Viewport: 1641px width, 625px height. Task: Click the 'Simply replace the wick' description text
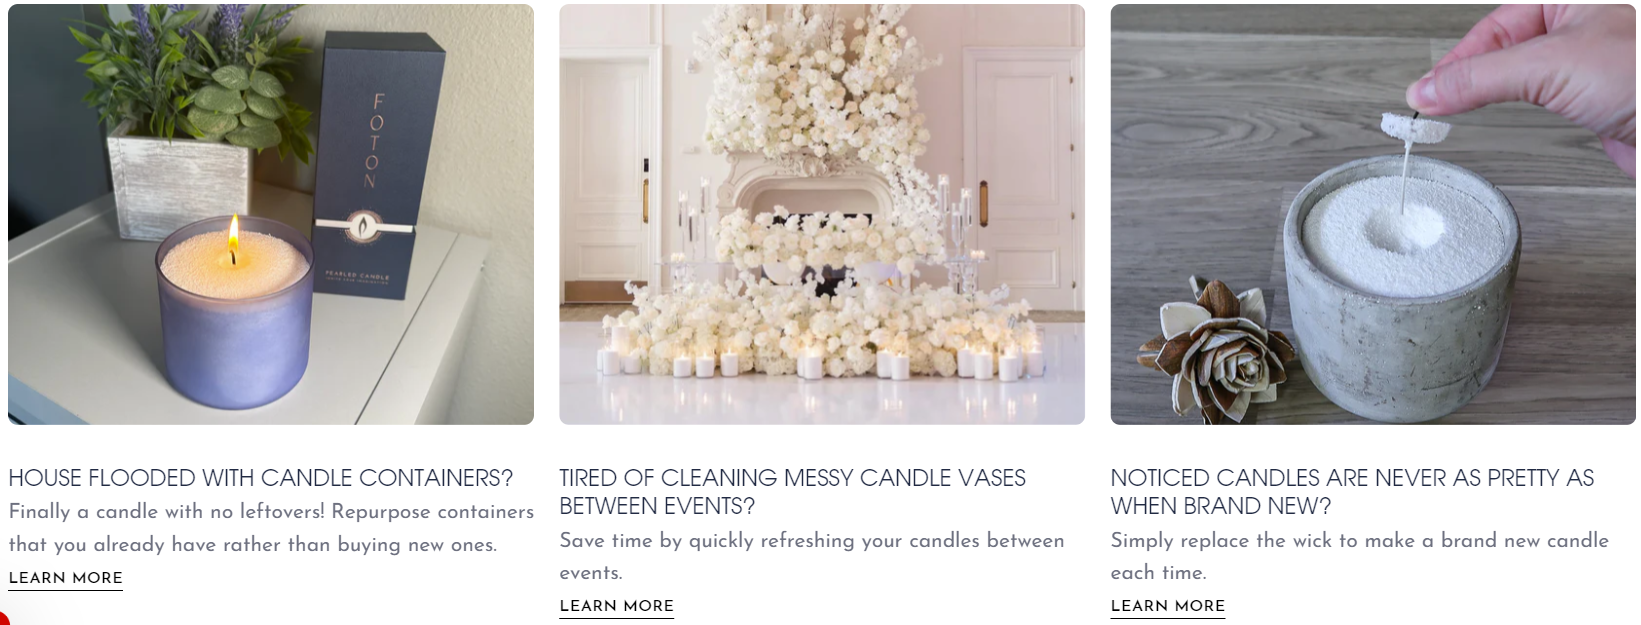(x=1360, y=556)
